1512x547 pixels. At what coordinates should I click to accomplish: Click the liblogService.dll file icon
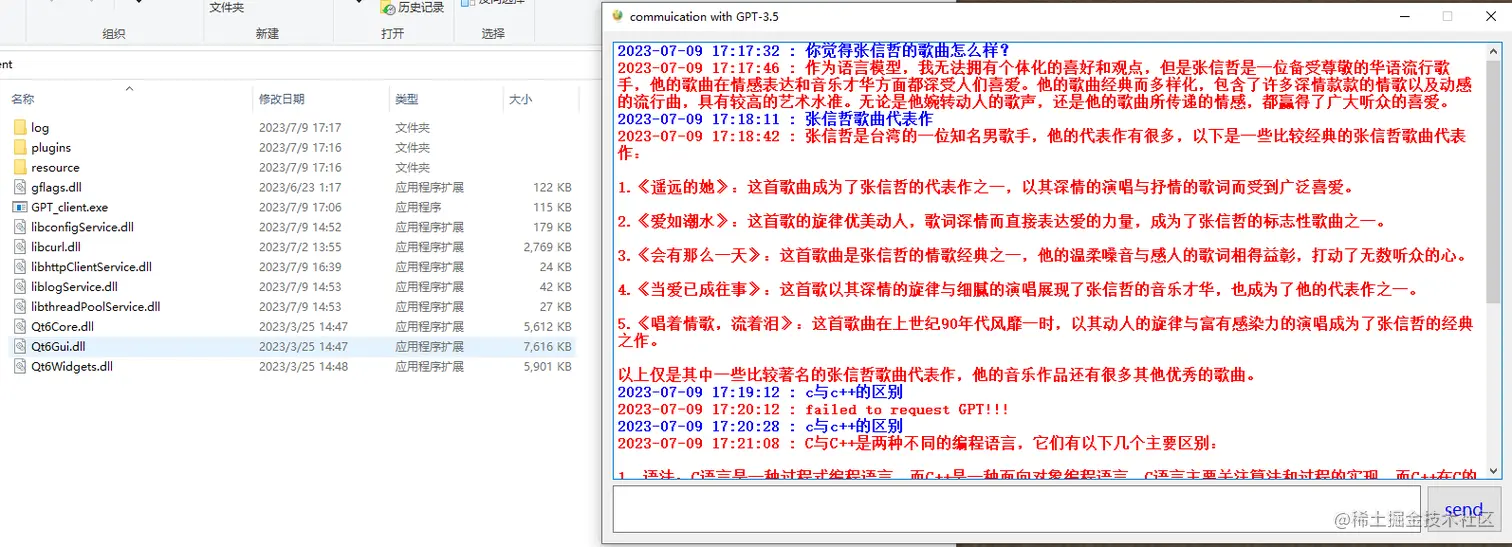(21, 287)
